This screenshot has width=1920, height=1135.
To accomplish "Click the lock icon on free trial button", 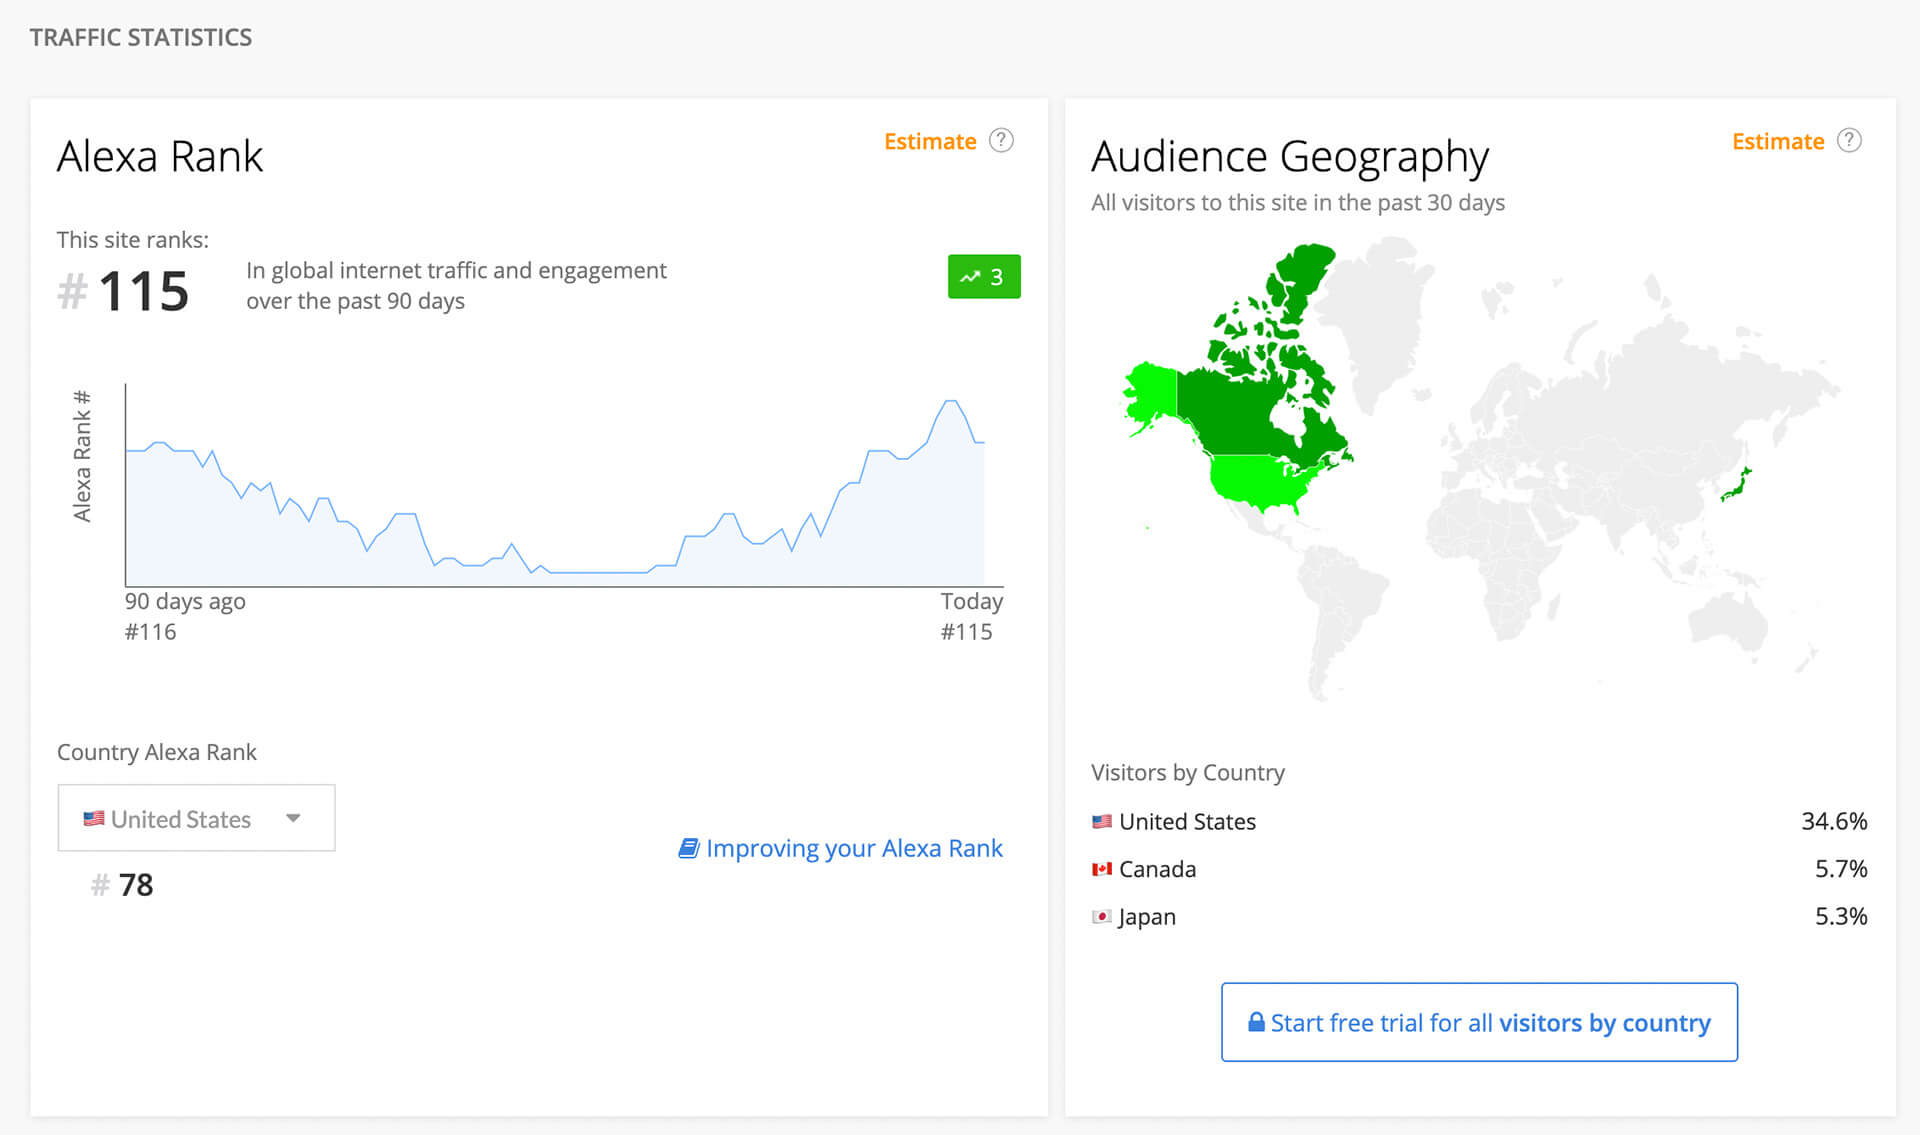I will pos(1256,1022).
